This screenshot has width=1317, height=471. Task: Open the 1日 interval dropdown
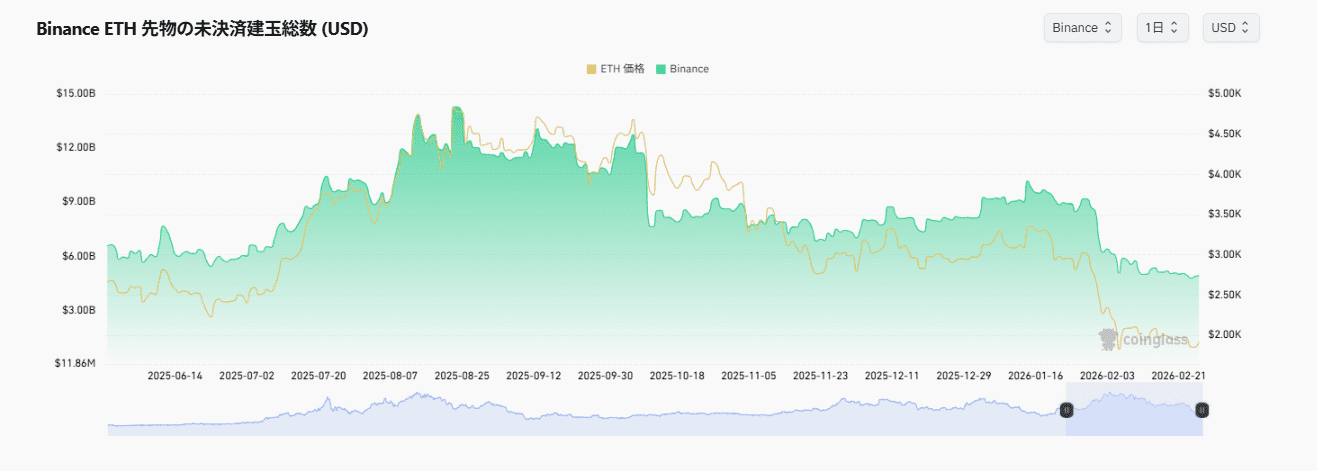[x=1162, y=28]
